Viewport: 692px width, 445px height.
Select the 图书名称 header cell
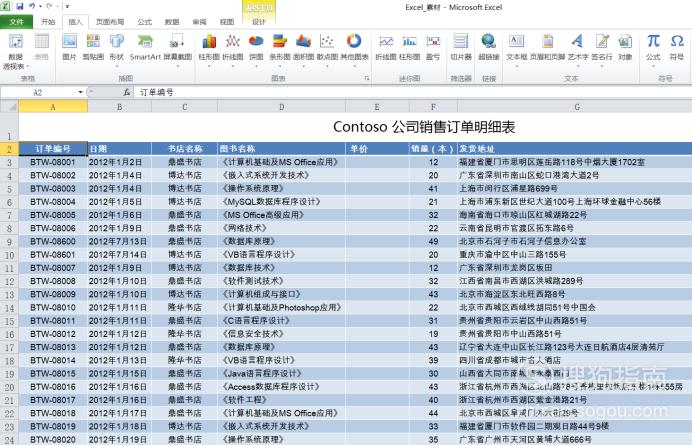coord(282,149)
